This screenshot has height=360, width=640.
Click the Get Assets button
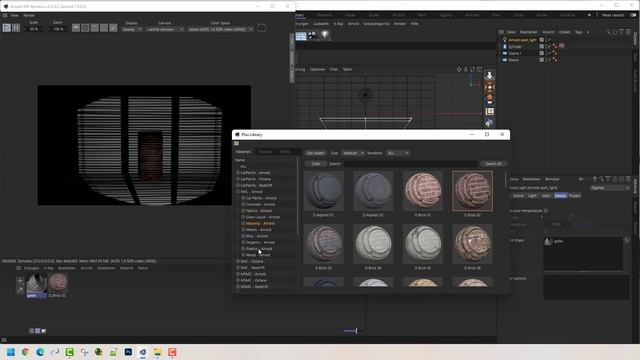(316, 153)
